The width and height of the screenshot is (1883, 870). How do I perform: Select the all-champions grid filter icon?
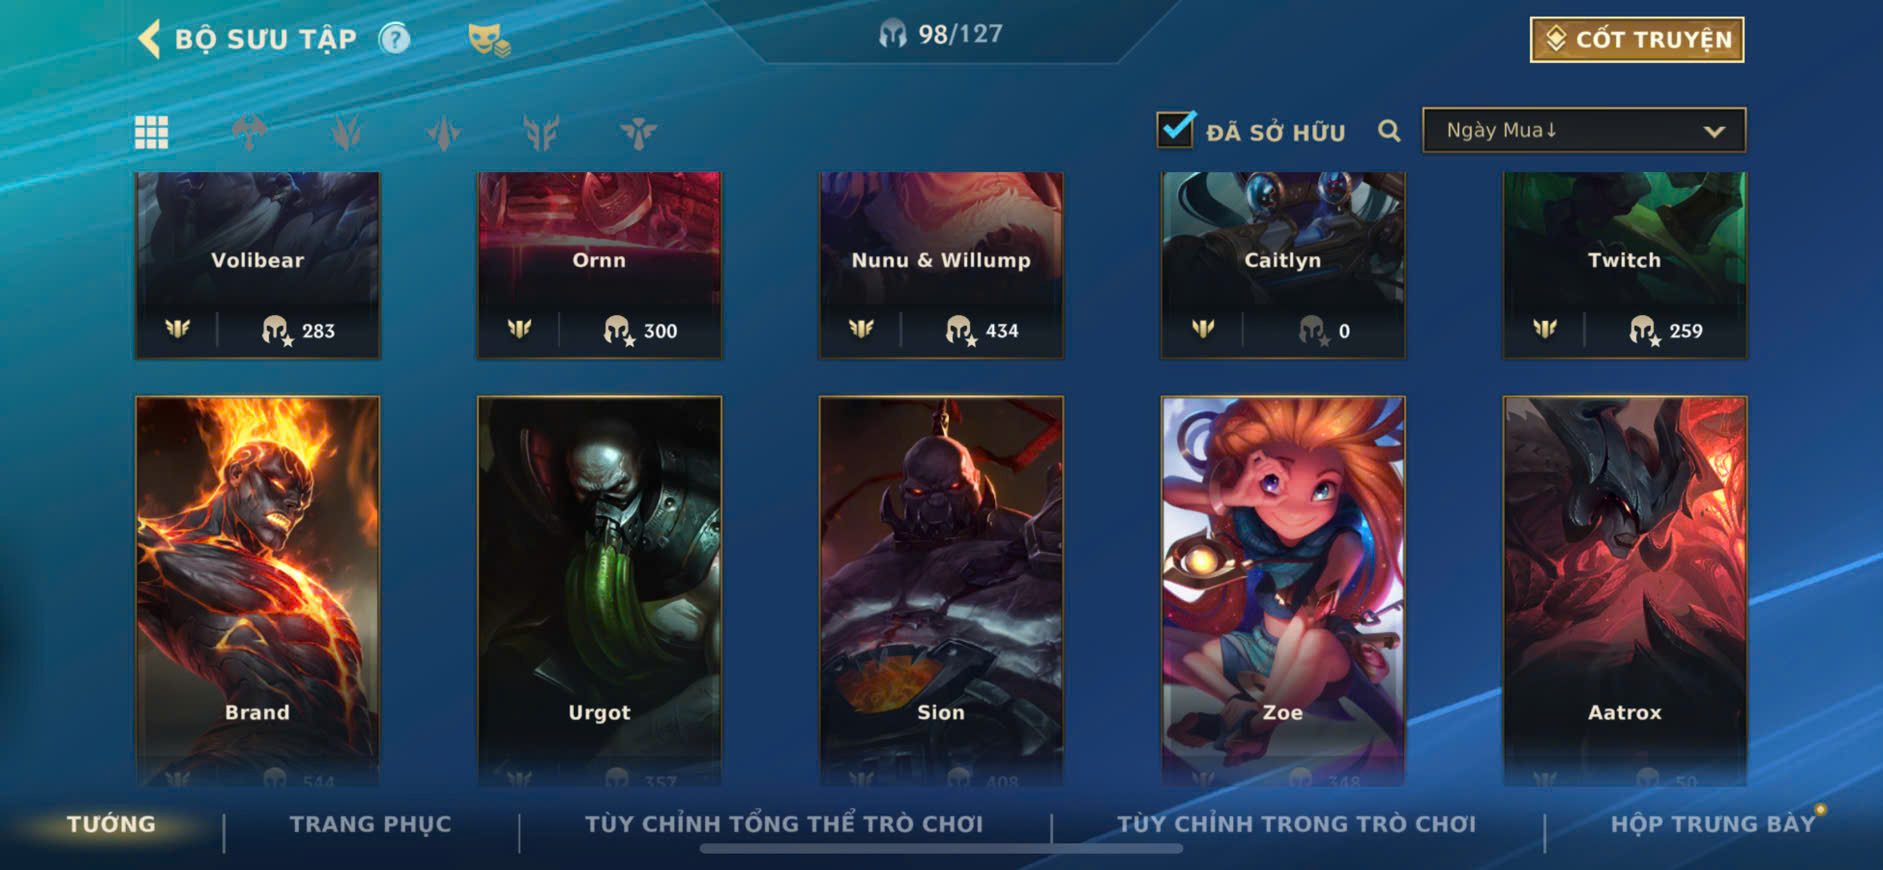click(152, 132)
